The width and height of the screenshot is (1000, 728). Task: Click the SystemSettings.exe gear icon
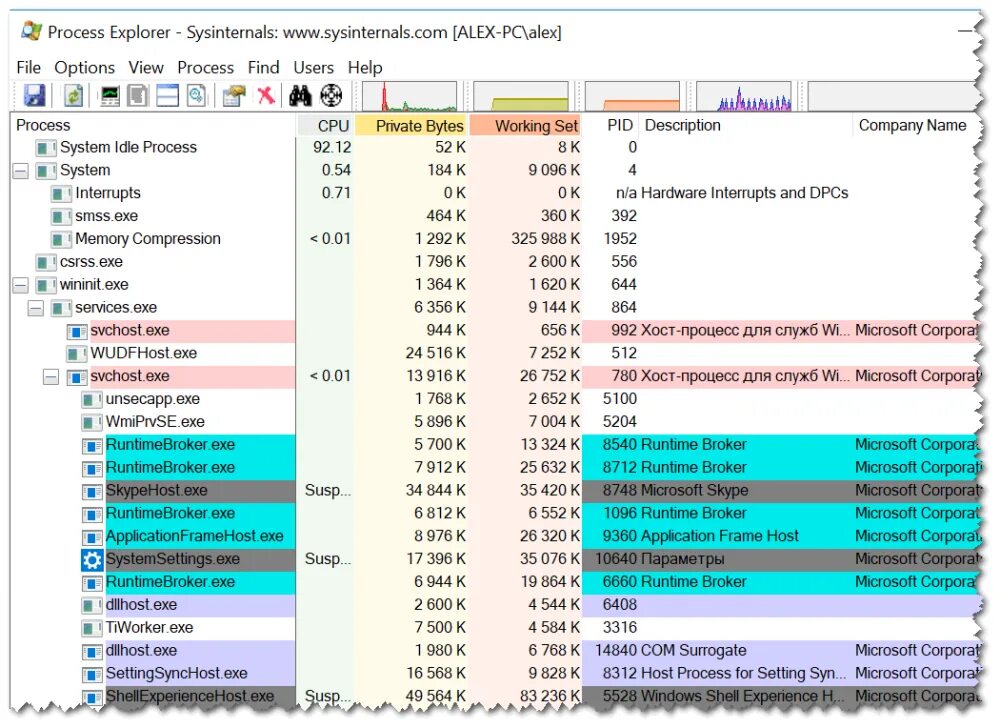(x=92, y=560)
